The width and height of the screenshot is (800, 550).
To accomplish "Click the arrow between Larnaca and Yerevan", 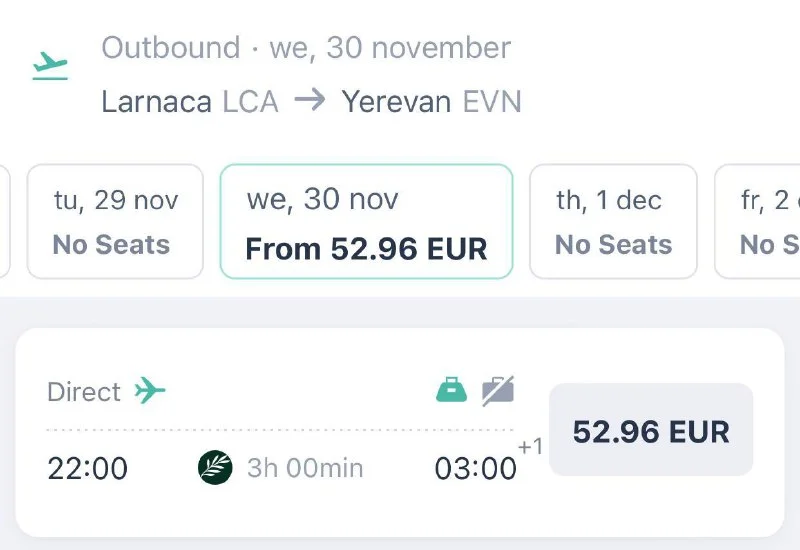I will (x=310, y=101).
